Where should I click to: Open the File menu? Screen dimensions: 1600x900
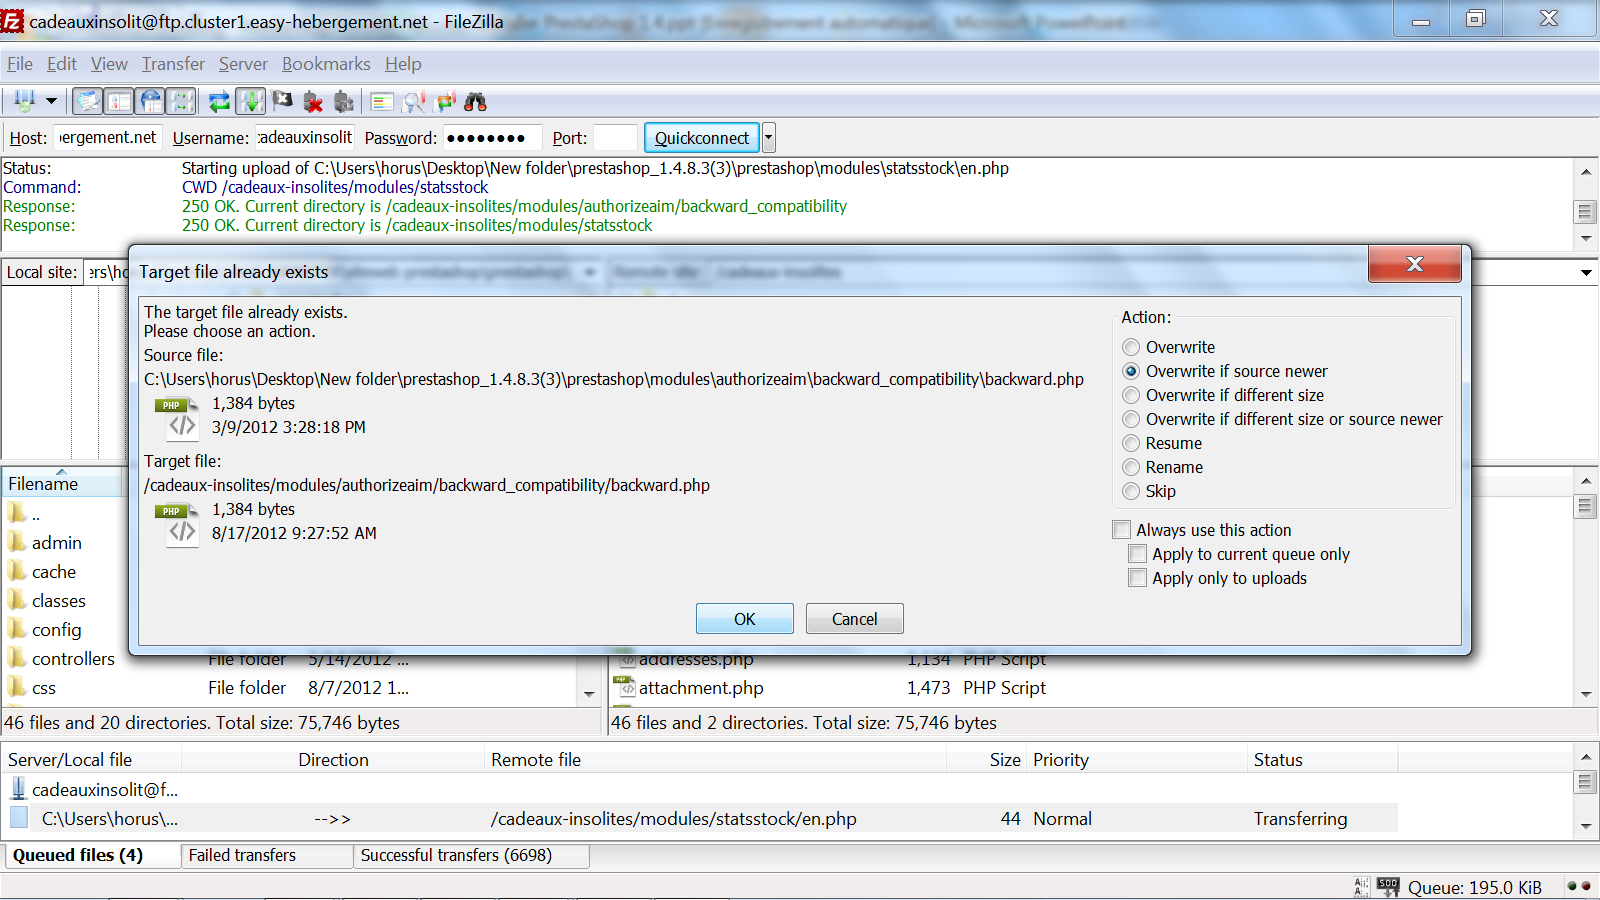coord(20,64)
